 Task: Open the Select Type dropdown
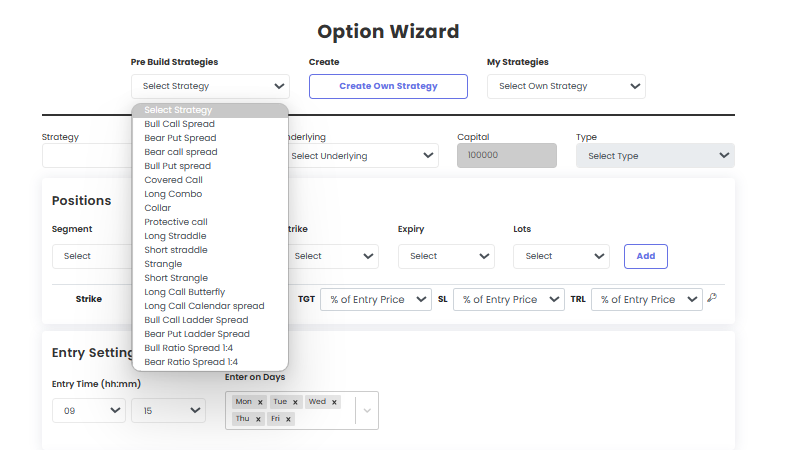point(655,156)
